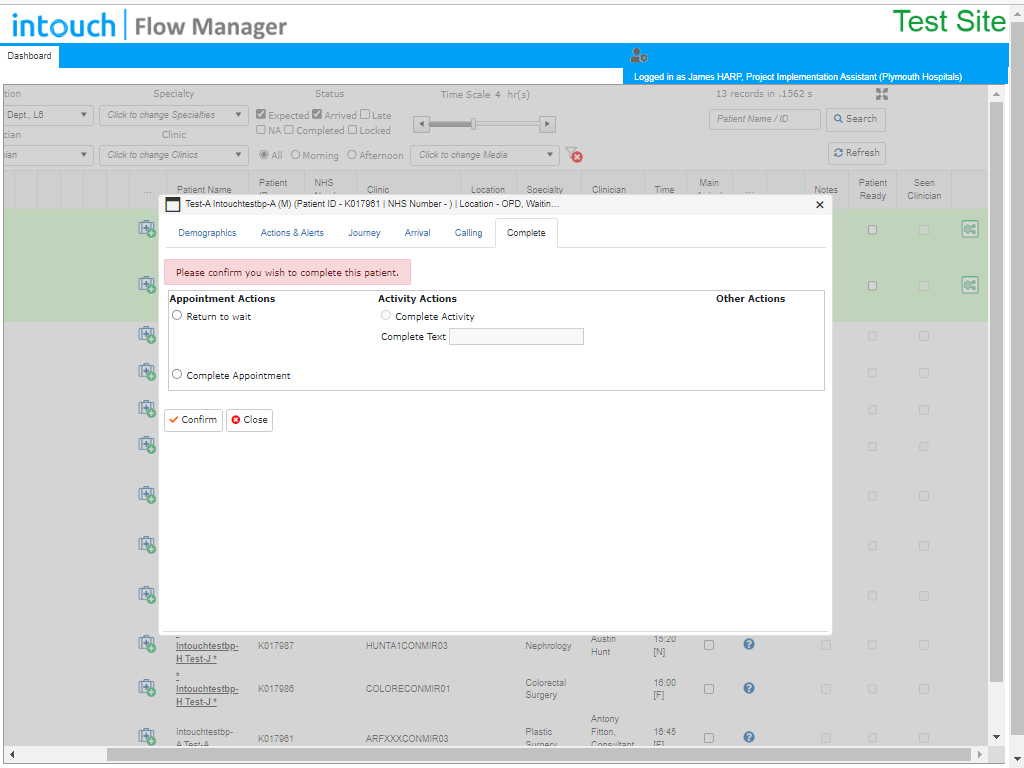The image size is (1024, 768).
Task: Open the patient name link in the K017987 row
Action: pyautogui.click(x=207, y=652)
